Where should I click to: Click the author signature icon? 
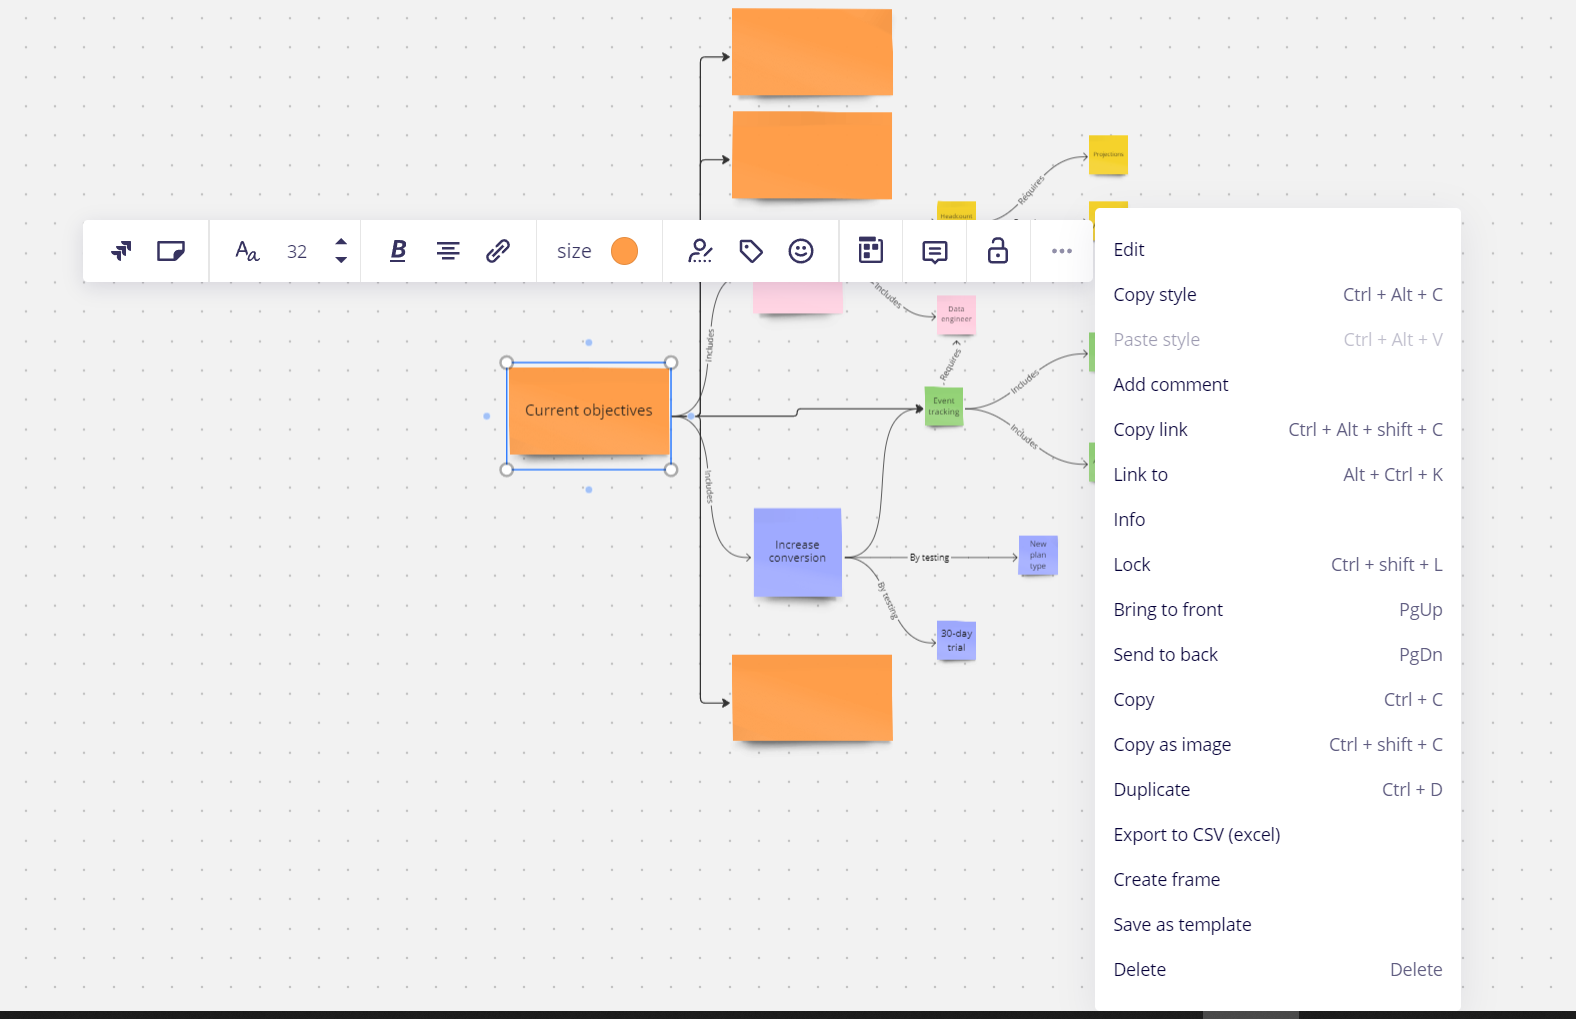[701, 251]
